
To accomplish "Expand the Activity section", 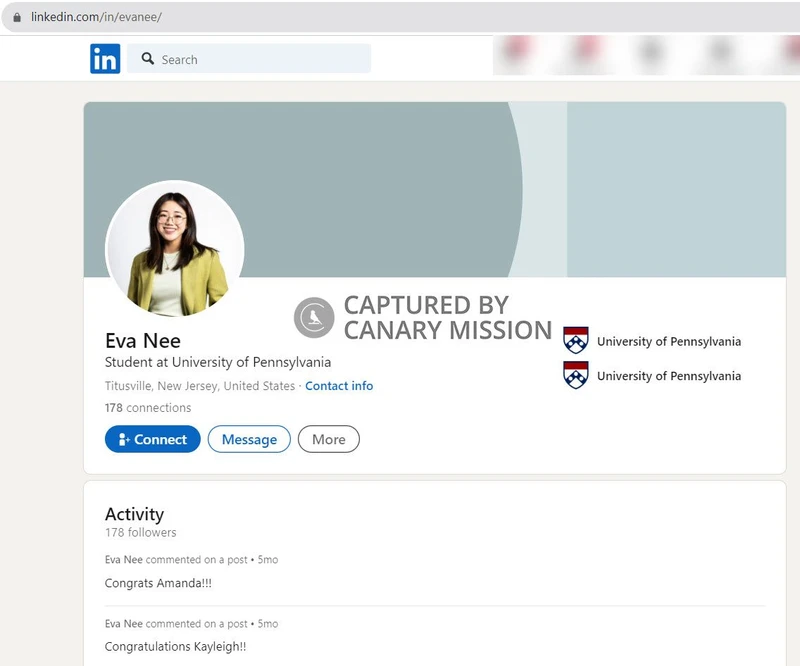I will [133, 513].
